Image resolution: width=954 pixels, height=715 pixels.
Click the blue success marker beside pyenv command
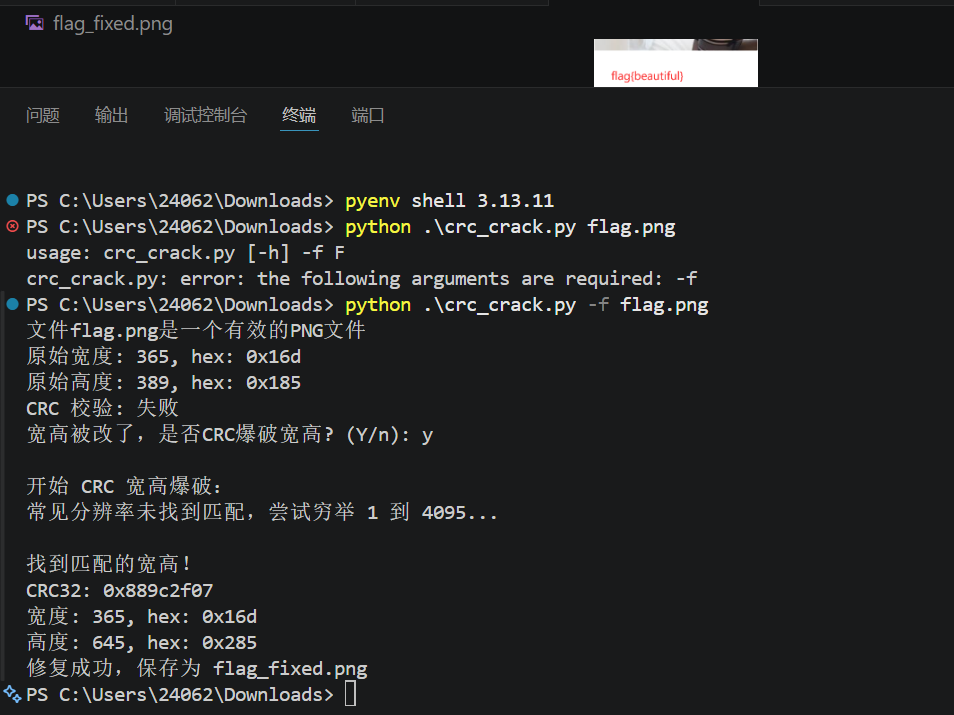[x=12, y=200]
